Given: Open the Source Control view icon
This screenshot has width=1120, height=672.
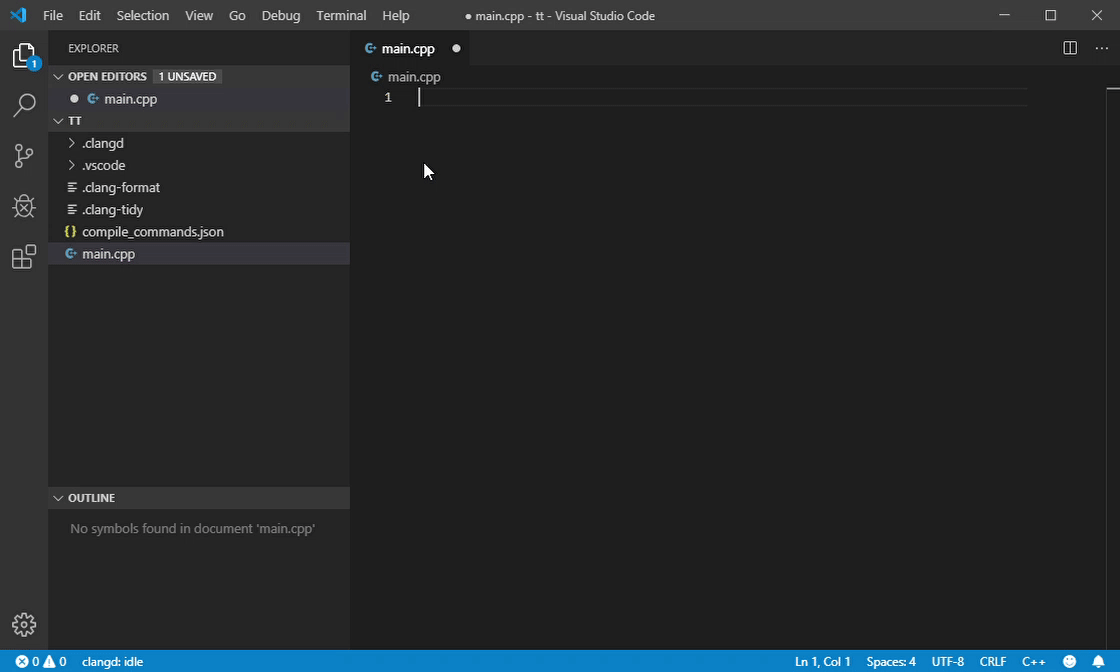Looking at the screenshot, I should (x=24, y=156).
